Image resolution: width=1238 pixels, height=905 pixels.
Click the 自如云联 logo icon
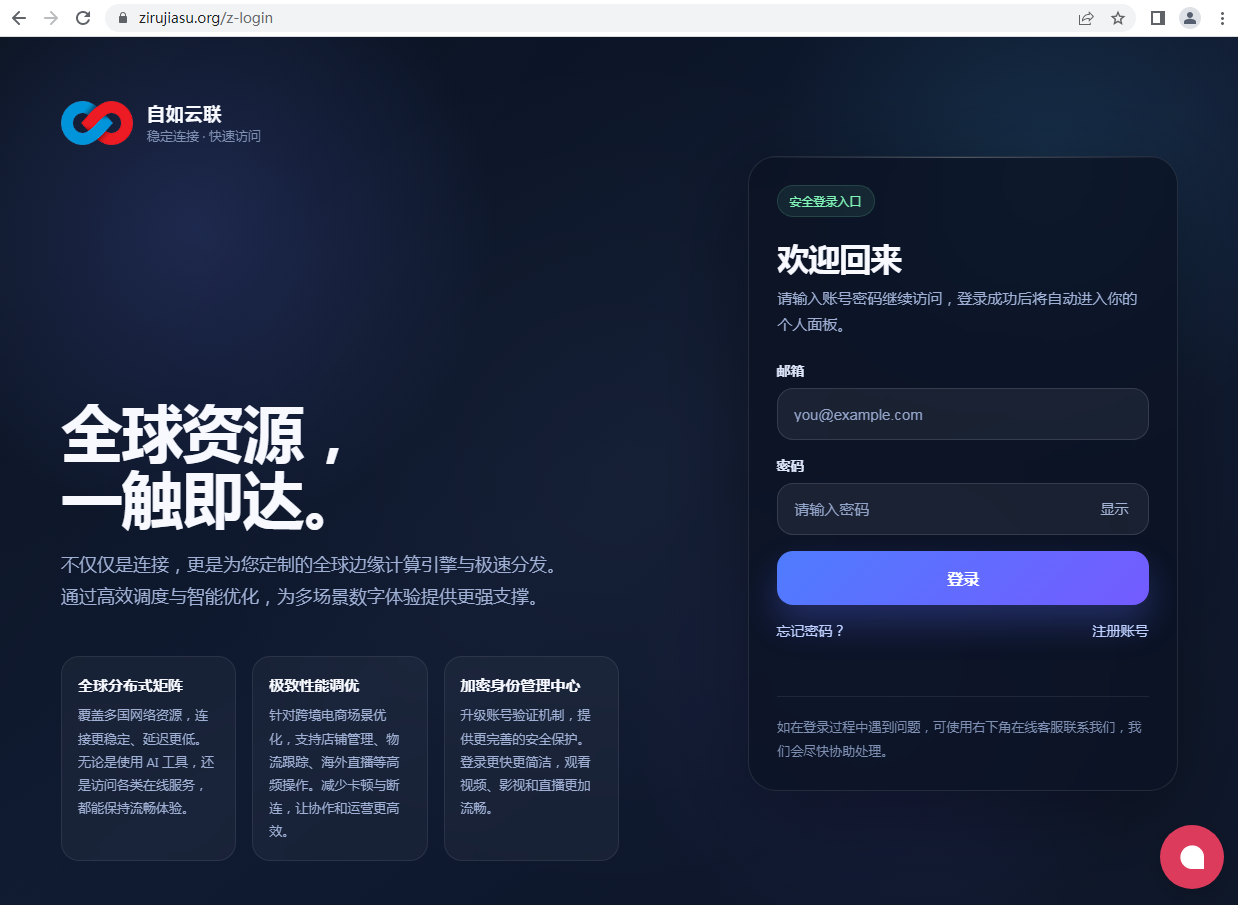coord(96,122)
